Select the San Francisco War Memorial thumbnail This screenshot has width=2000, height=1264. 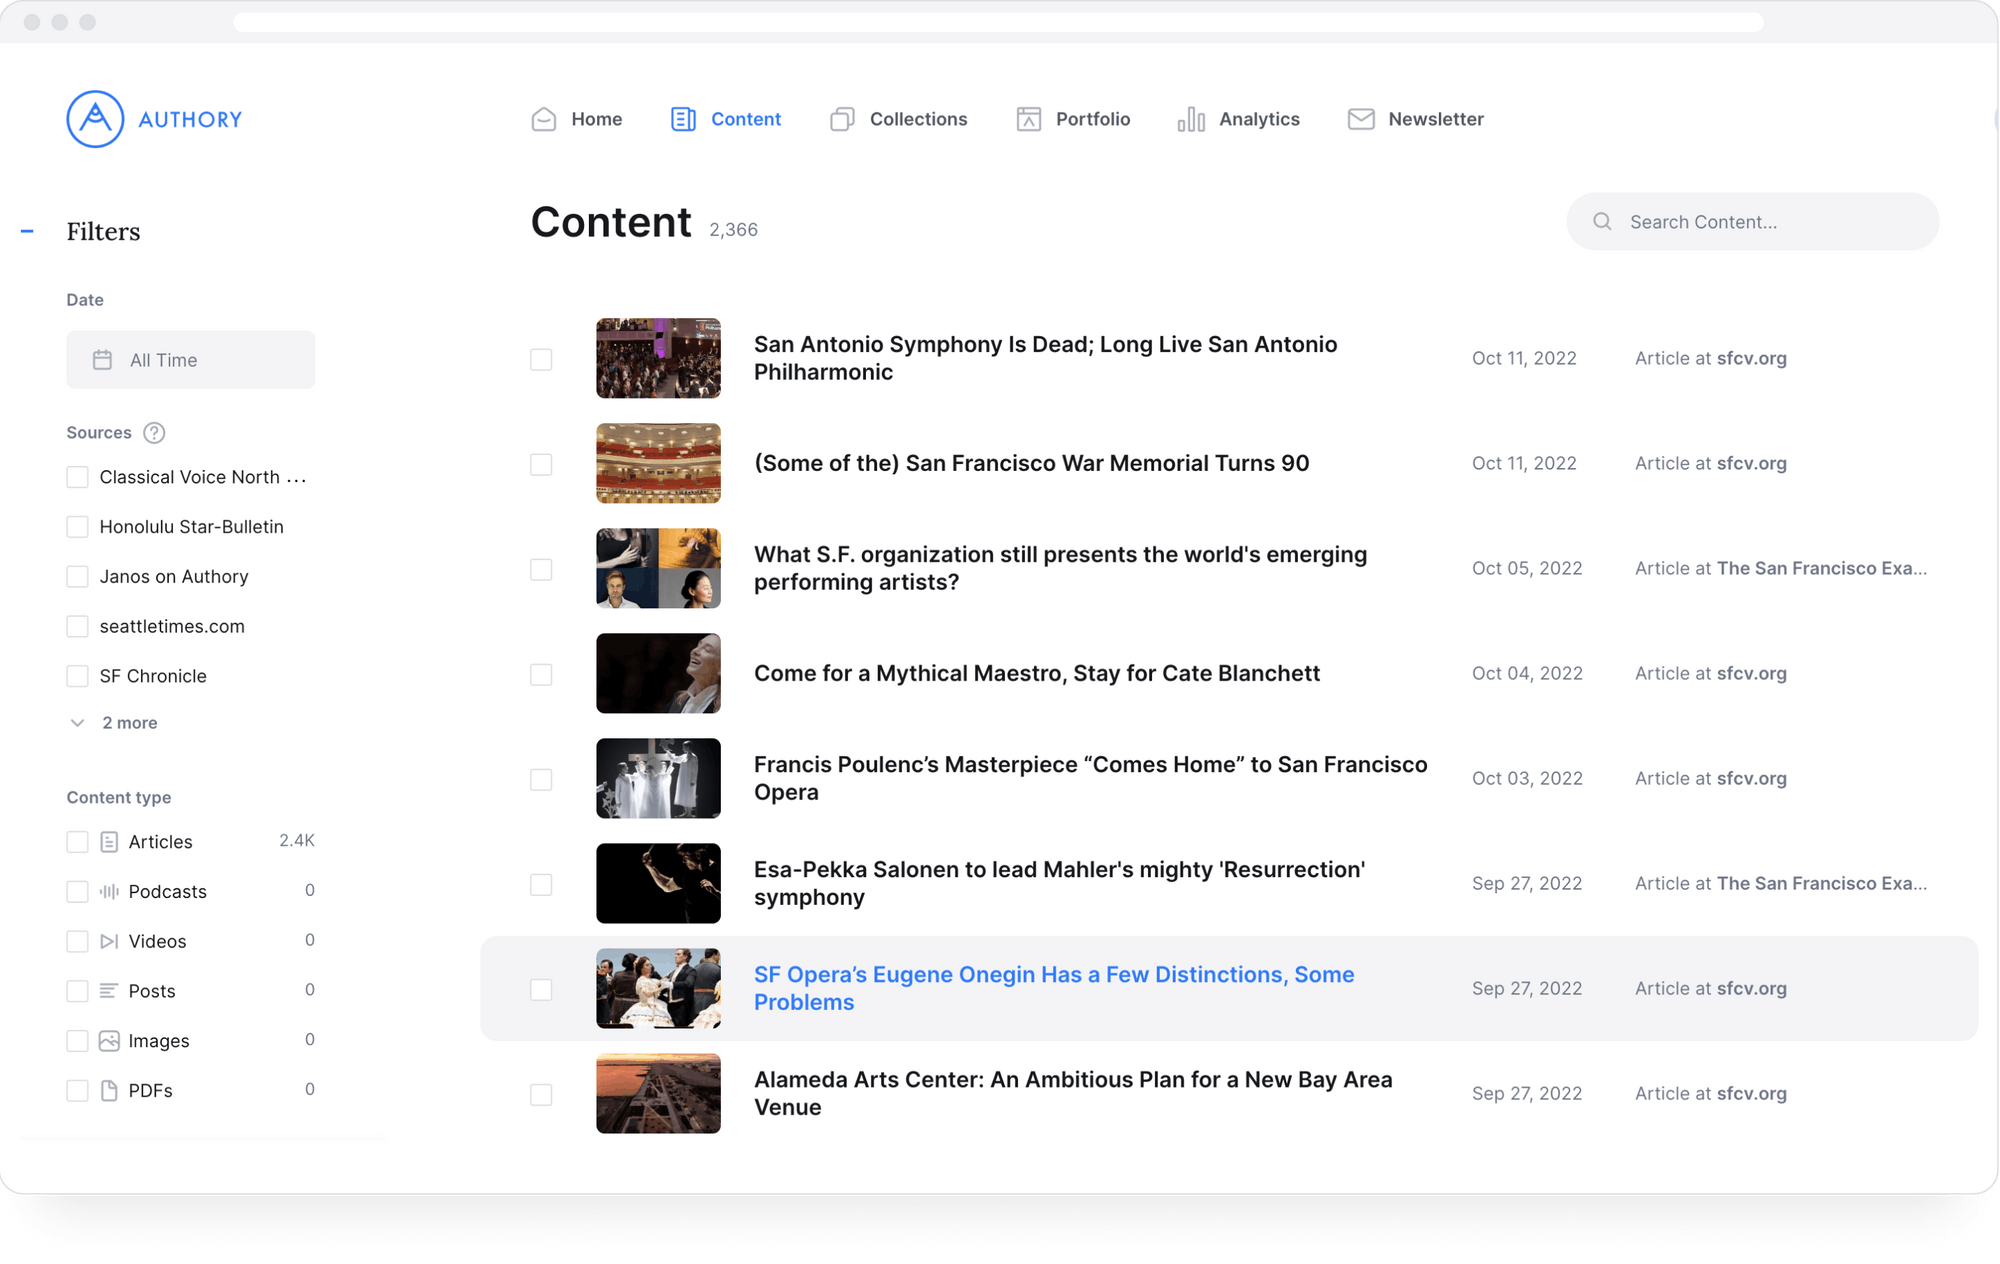[658, 463]
